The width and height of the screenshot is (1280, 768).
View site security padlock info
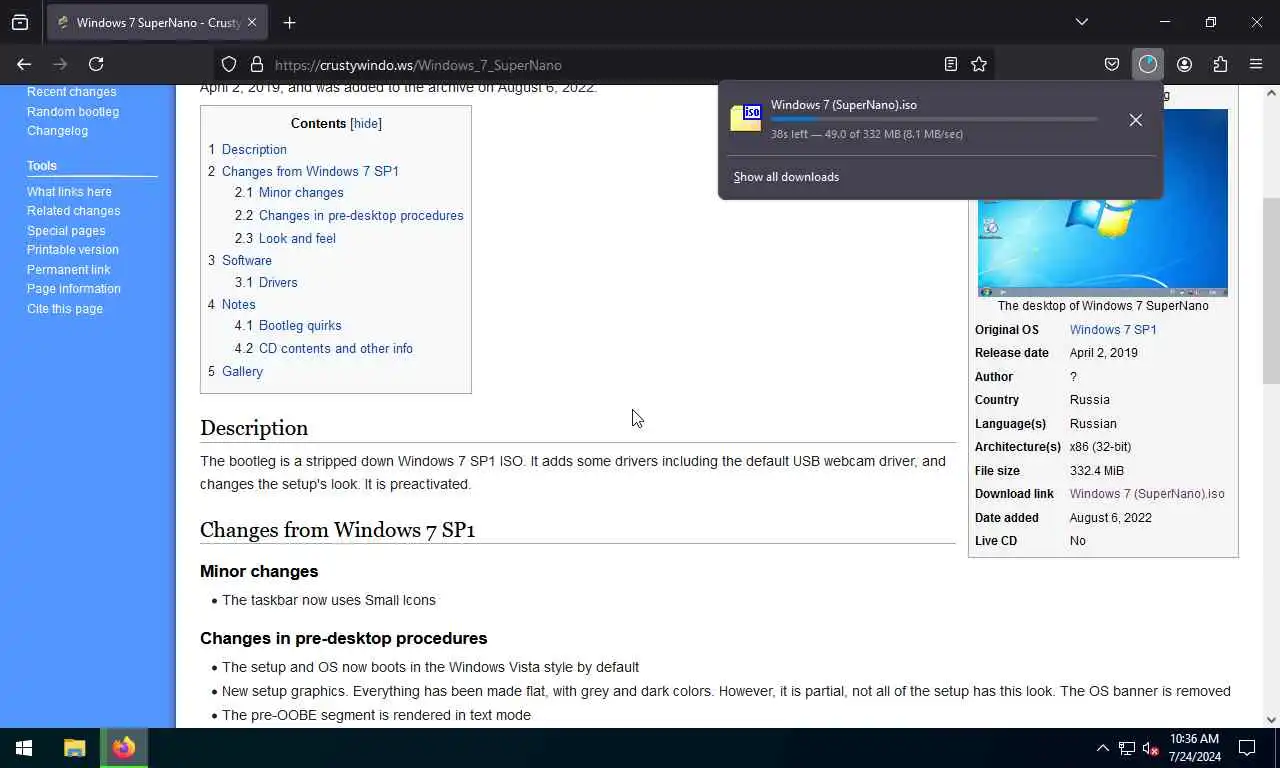(257, 64)
